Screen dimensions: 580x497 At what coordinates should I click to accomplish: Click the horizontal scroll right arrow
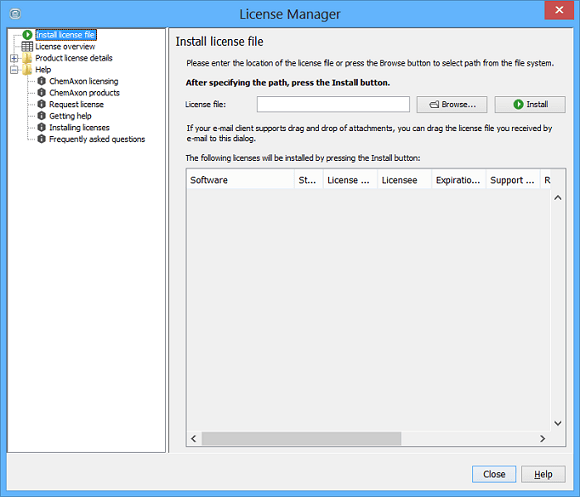pos(543,439)
